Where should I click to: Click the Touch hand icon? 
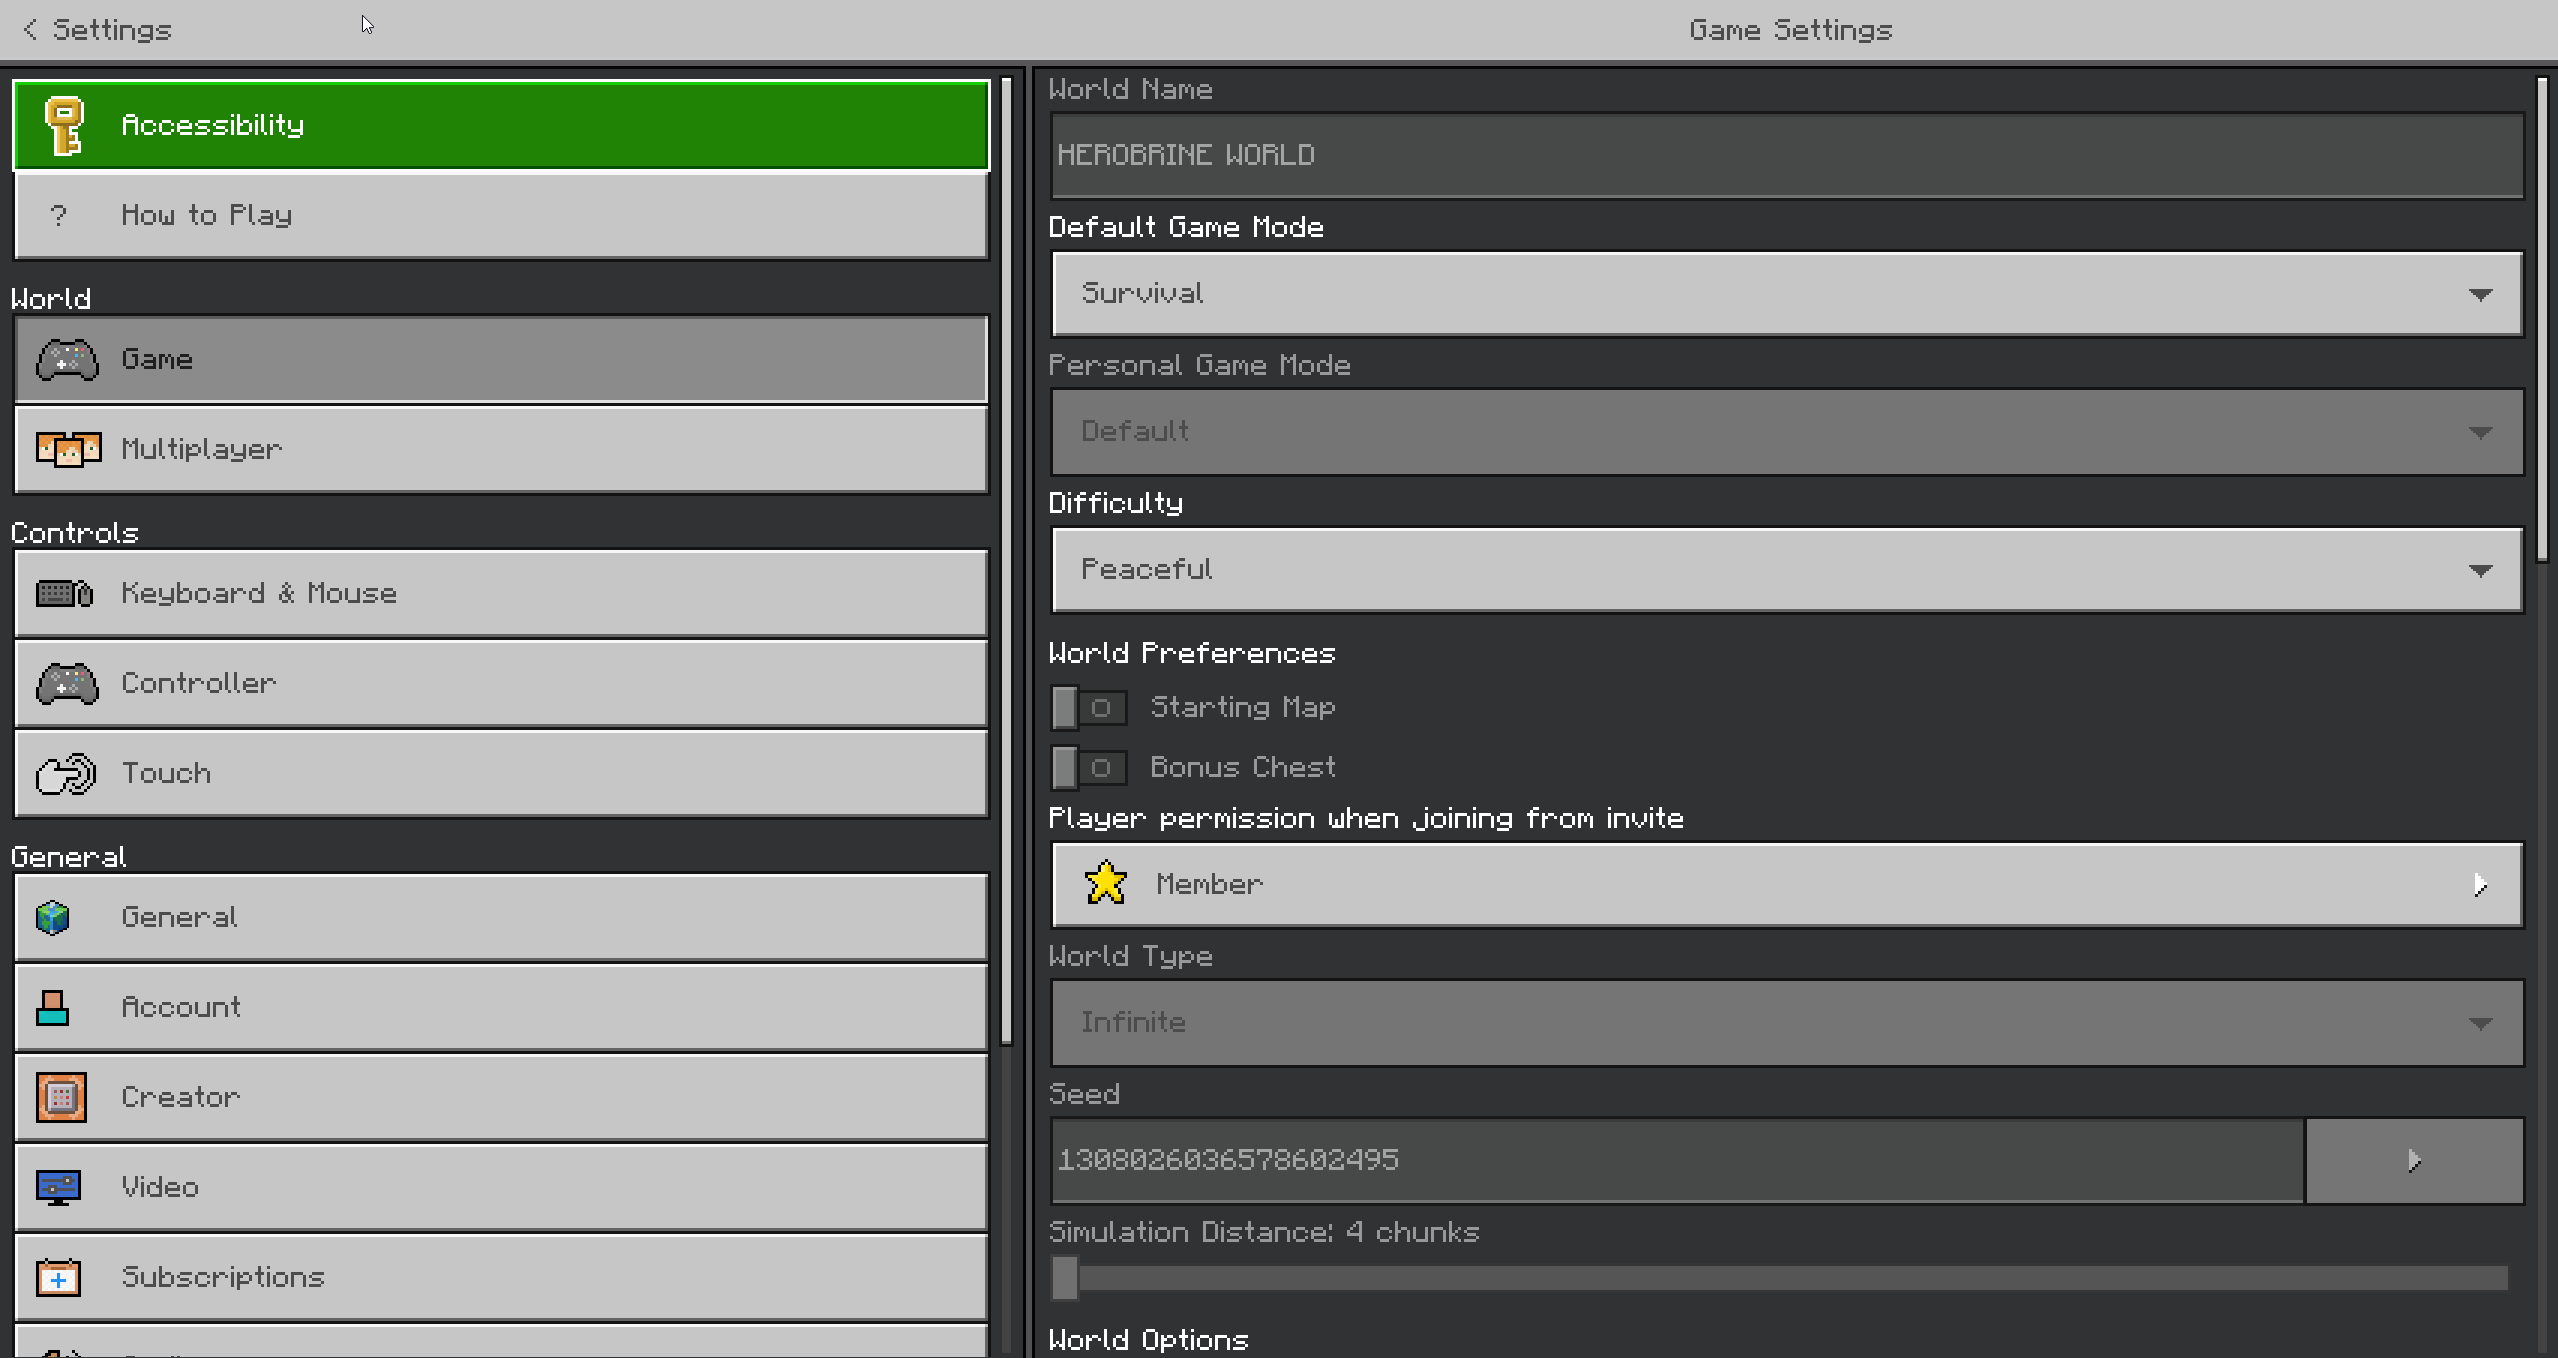coord(66,774)
